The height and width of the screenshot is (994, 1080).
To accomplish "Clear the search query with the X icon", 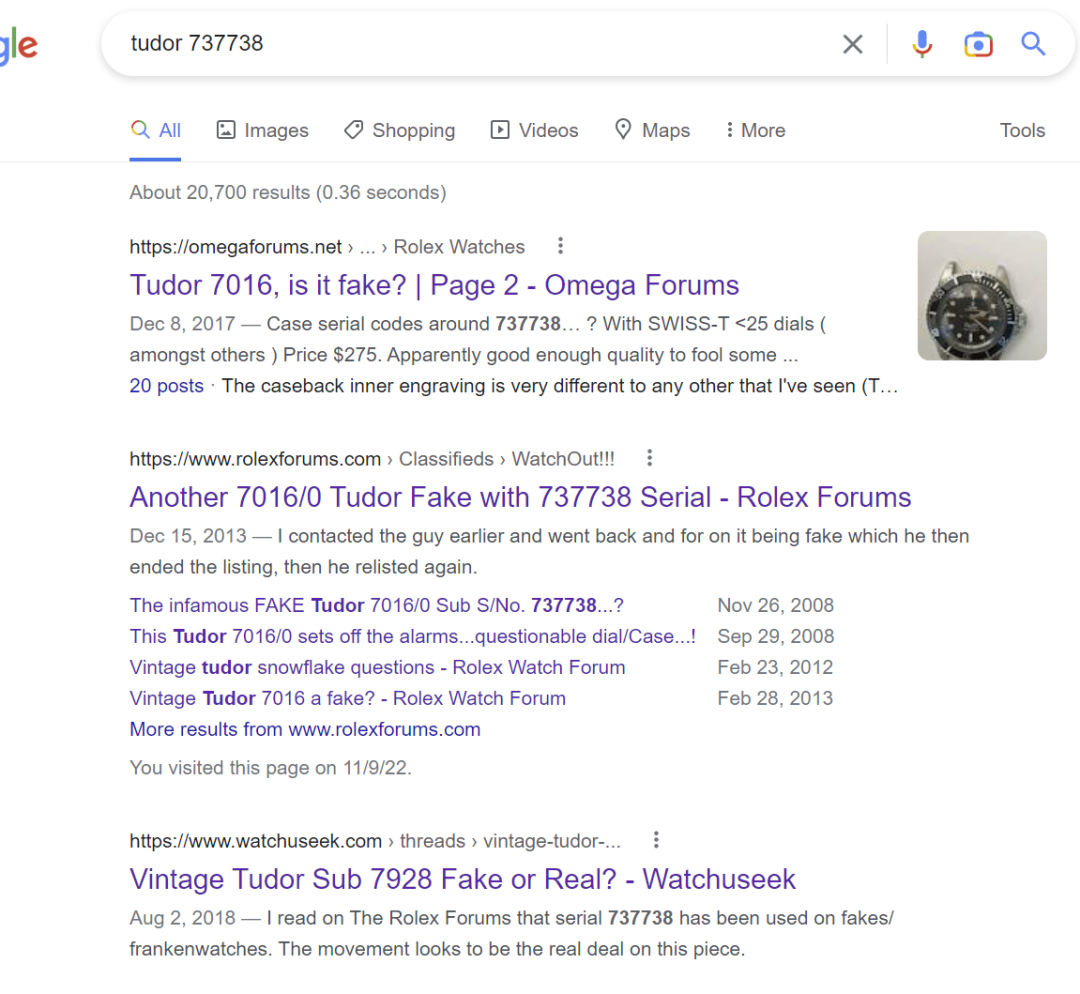I will click(x=852, y=44).
